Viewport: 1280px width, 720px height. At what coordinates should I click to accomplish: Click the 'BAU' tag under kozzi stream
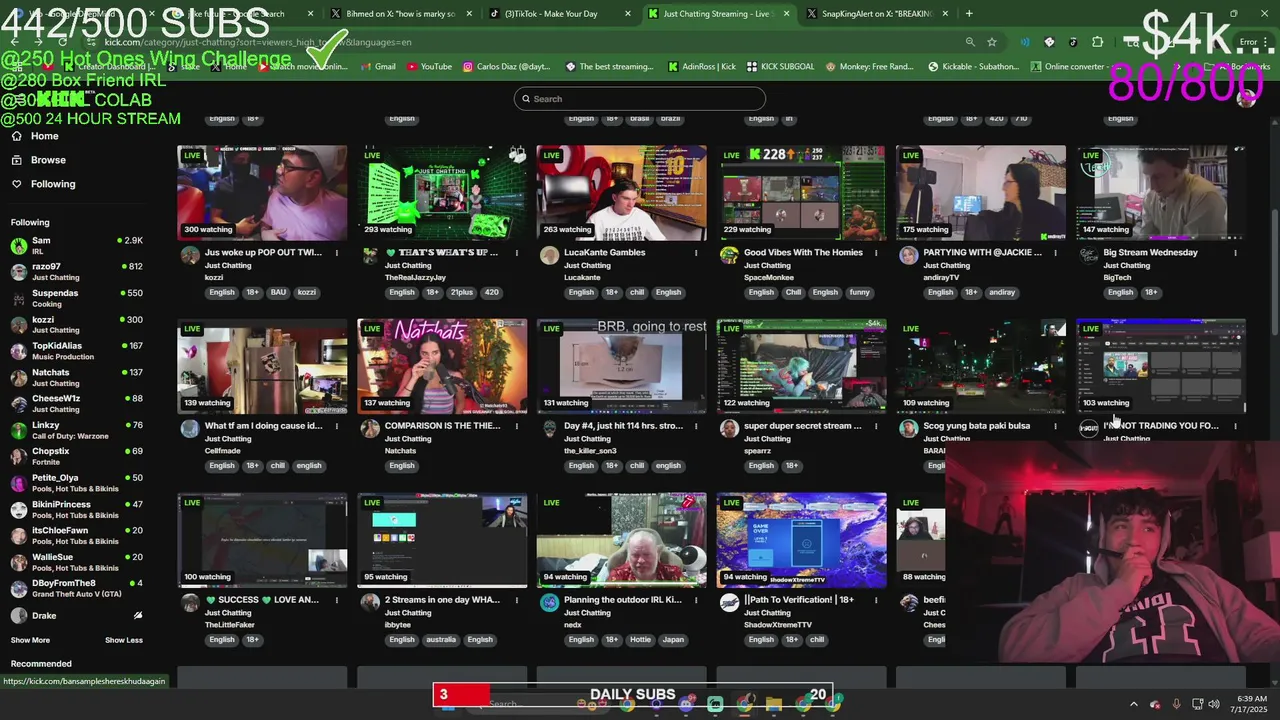pos(278,292)
